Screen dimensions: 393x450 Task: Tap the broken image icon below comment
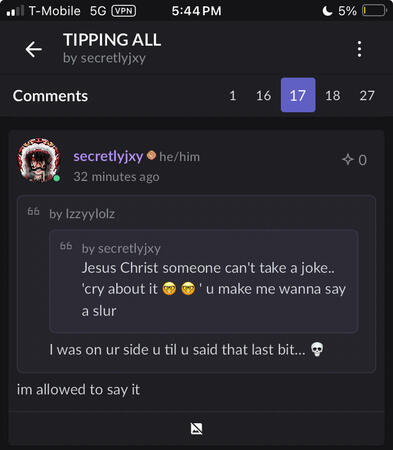[x=196, y=428]
